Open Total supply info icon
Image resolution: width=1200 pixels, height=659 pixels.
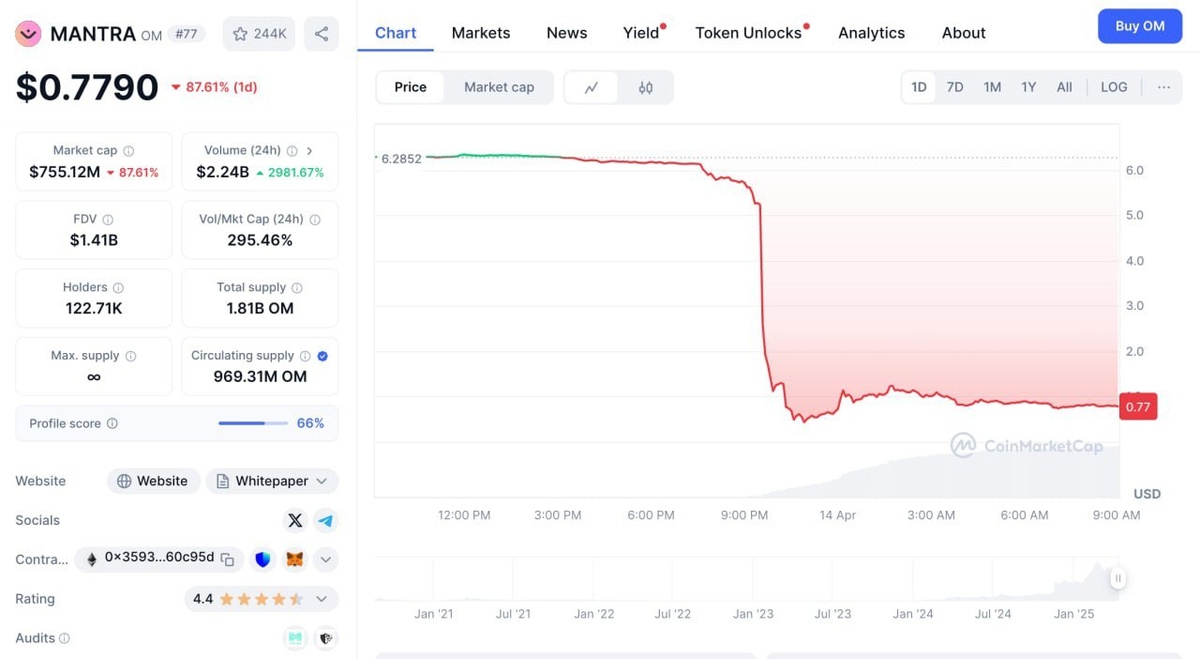pyautogui.click(x=297, y=288)
